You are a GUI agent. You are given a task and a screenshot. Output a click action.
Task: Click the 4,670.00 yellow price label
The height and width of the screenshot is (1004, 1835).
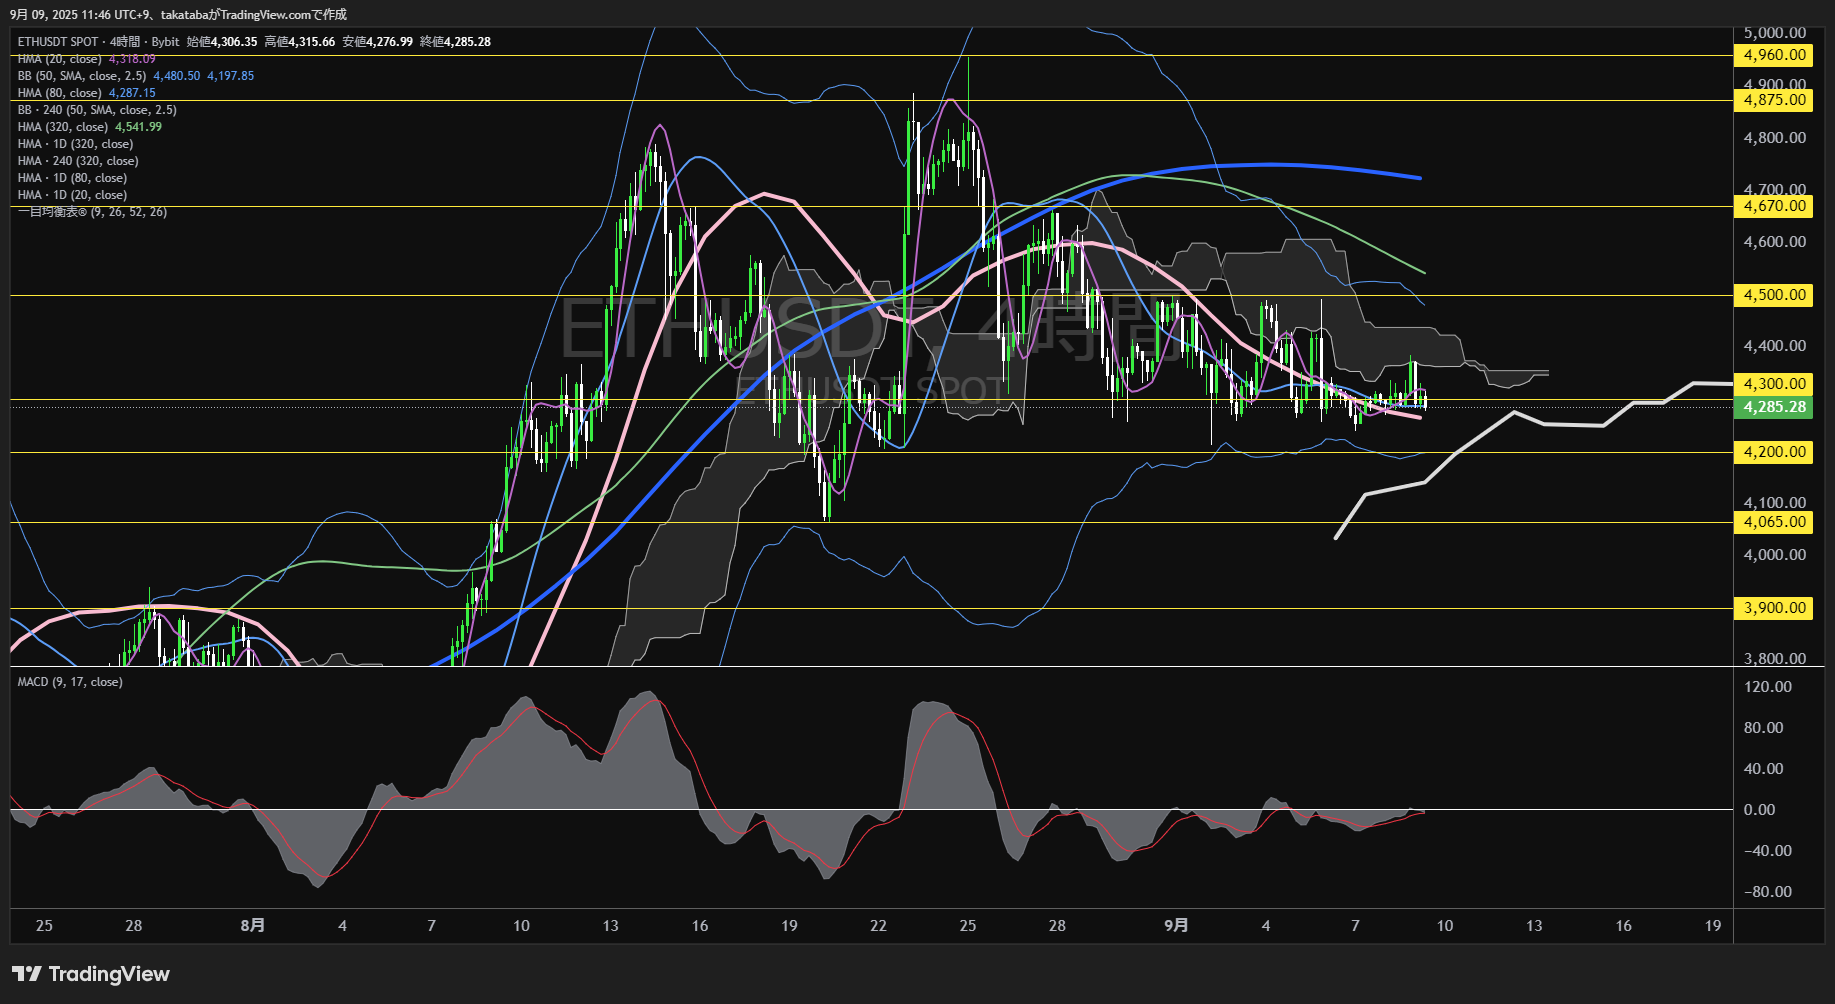[1773, 206]
